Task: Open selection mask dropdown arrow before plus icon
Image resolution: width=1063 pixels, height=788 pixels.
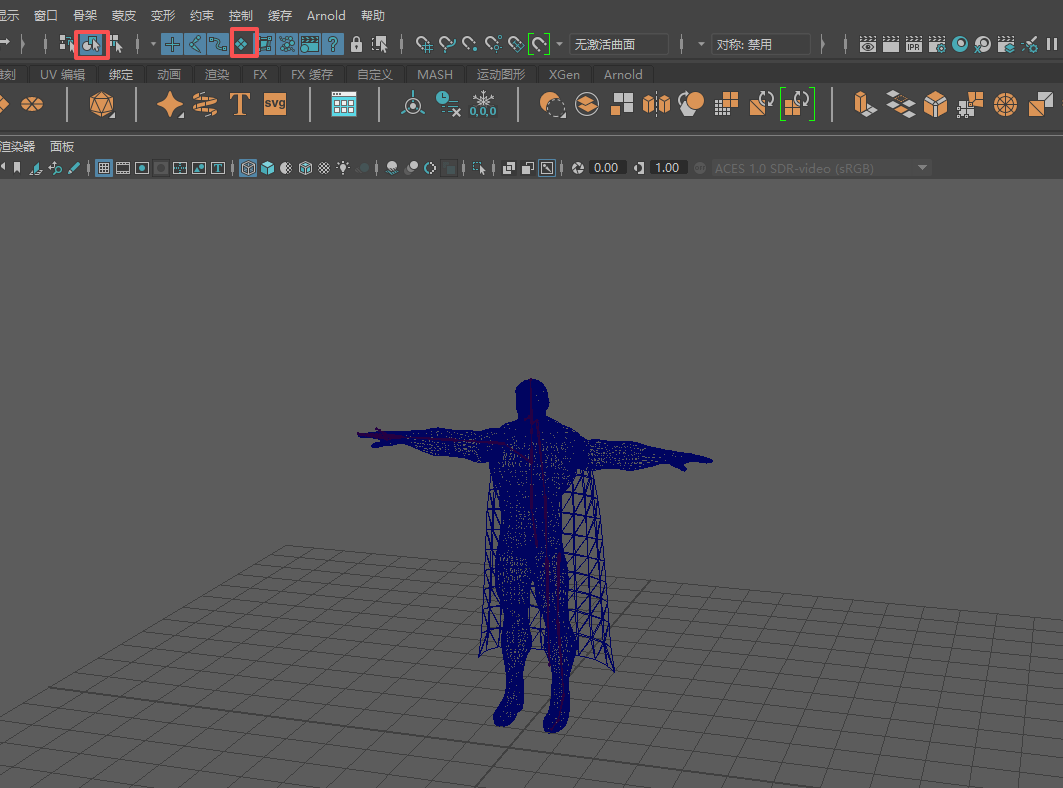Action: [x=153, y=45]
